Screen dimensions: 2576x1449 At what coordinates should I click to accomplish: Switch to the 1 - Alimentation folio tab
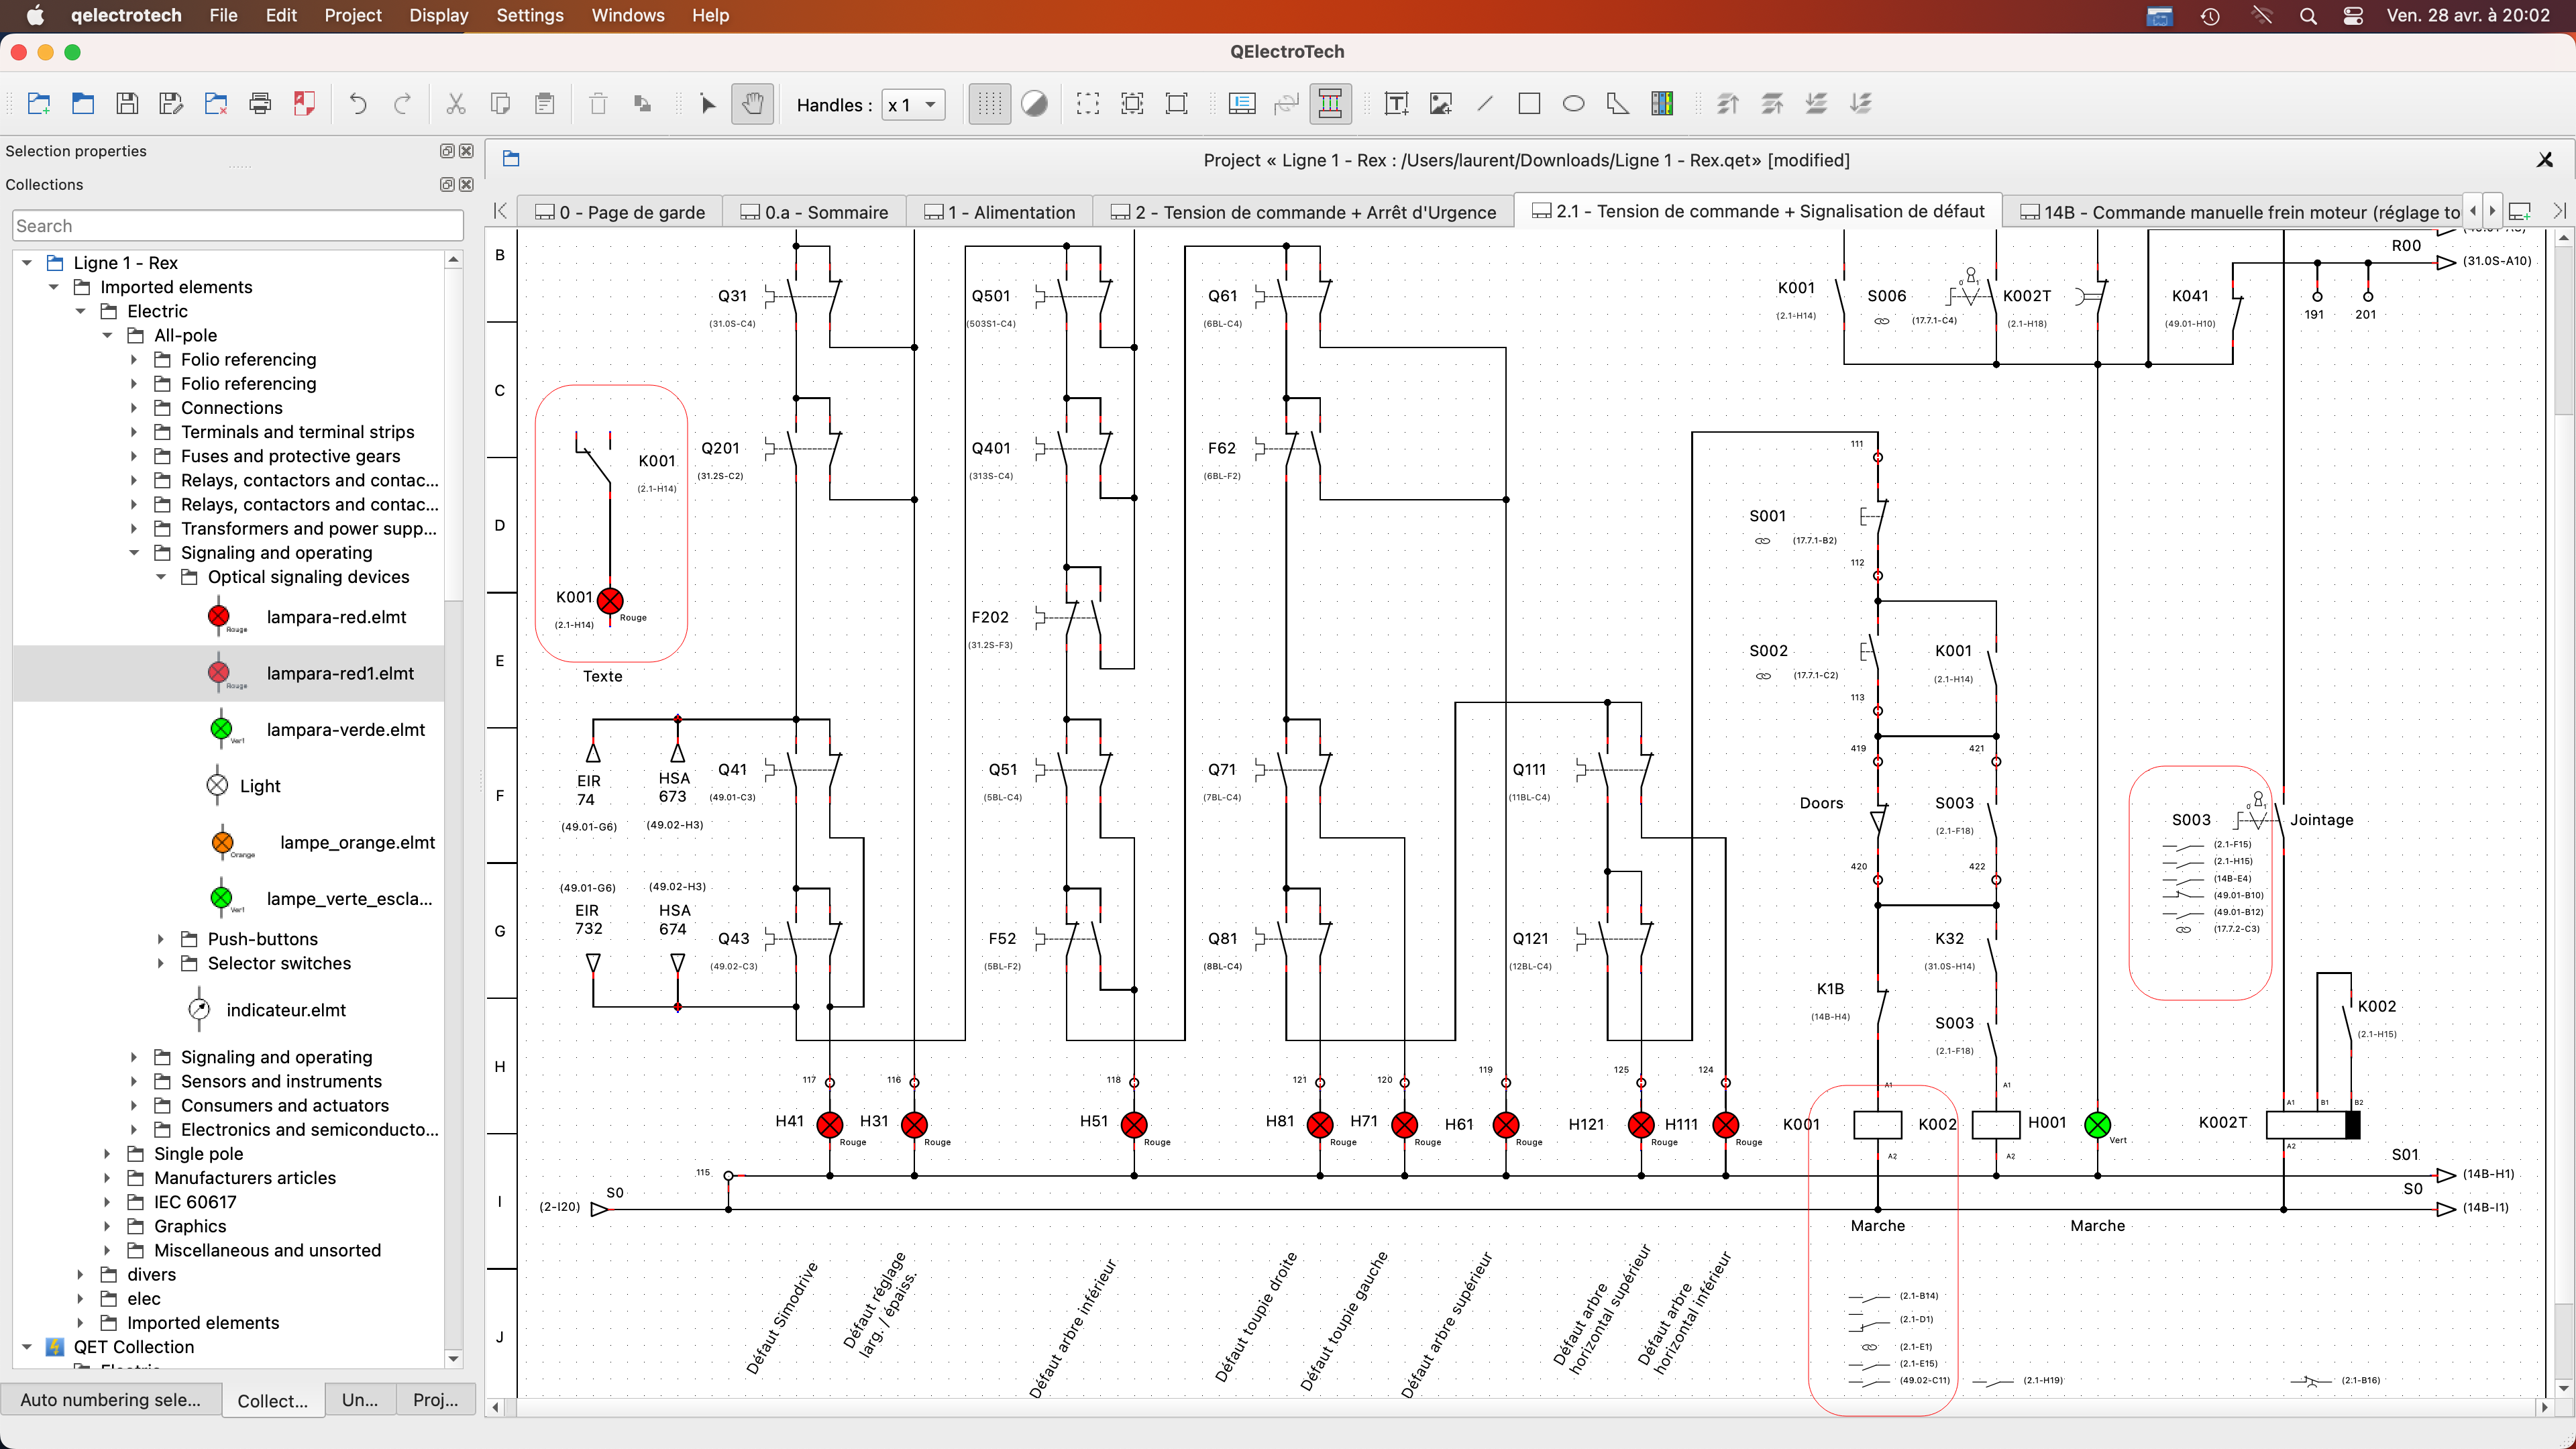pos(999,212)
